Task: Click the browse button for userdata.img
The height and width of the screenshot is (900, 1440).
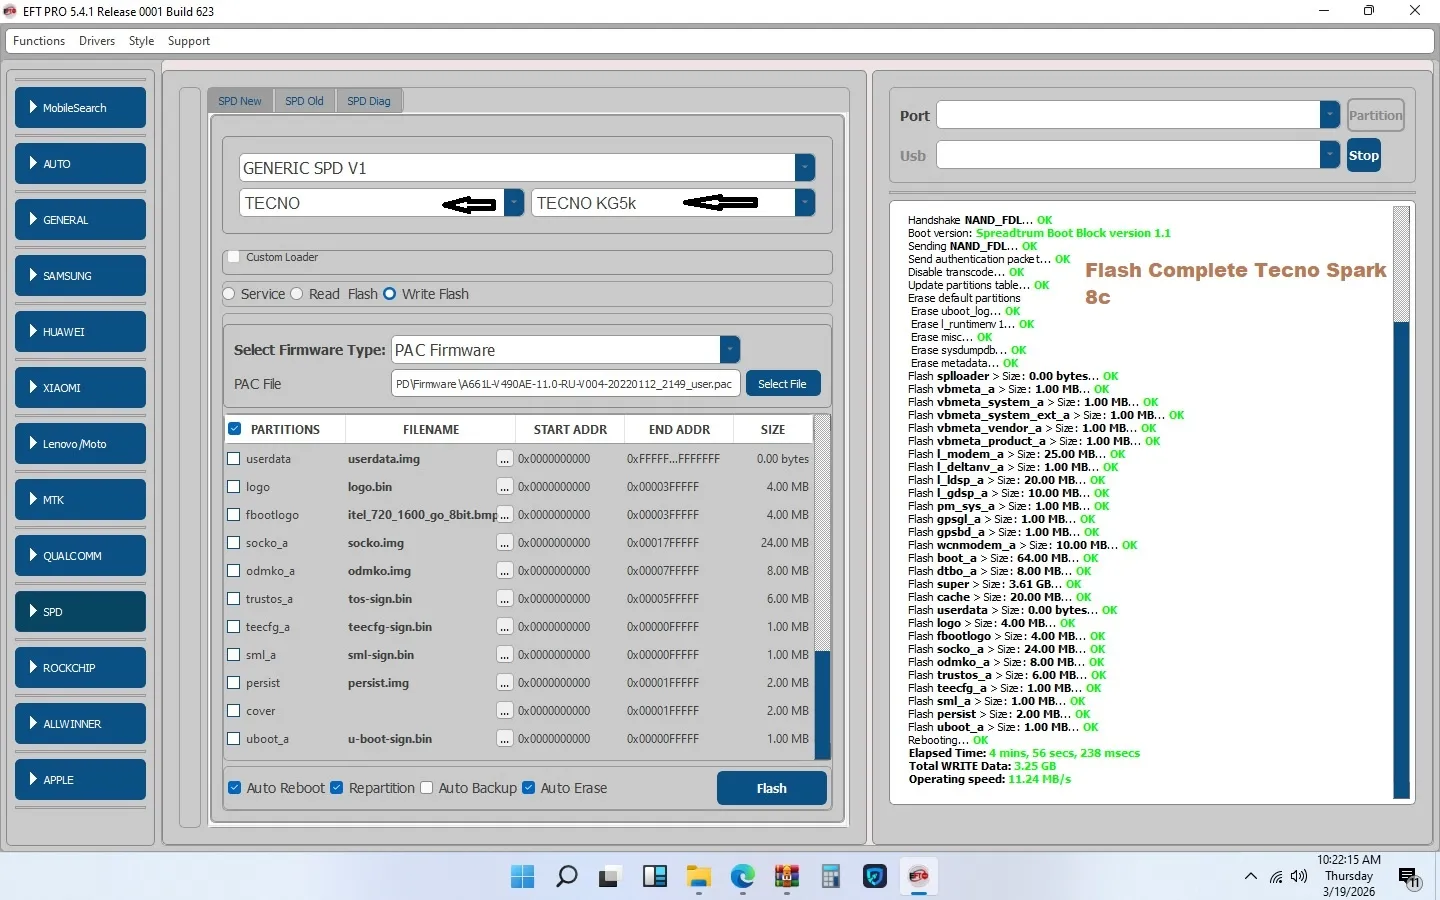Action: pyautogui.click(x=505, y=459)
